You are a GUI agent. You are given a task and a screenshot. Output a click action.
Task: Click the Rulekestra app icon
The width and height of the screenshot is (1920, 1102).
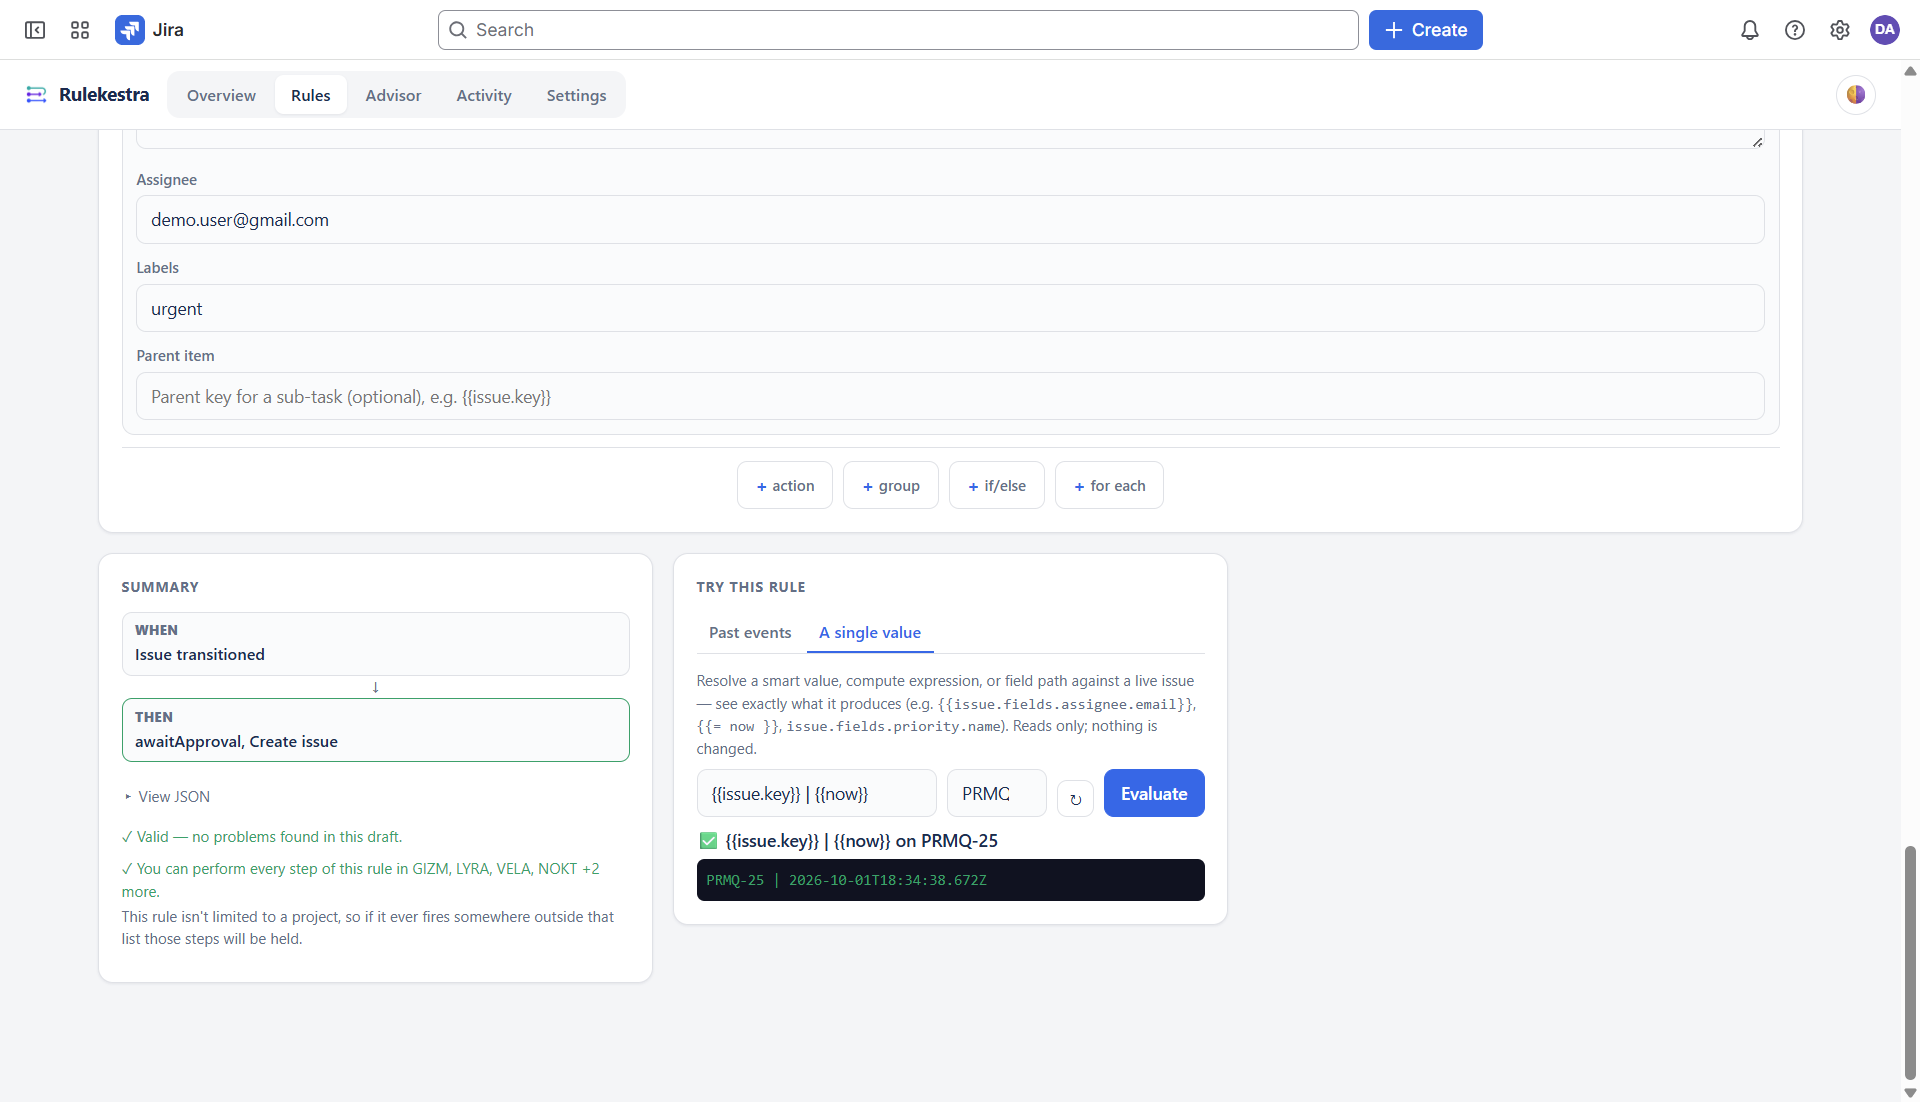(36, 95)
